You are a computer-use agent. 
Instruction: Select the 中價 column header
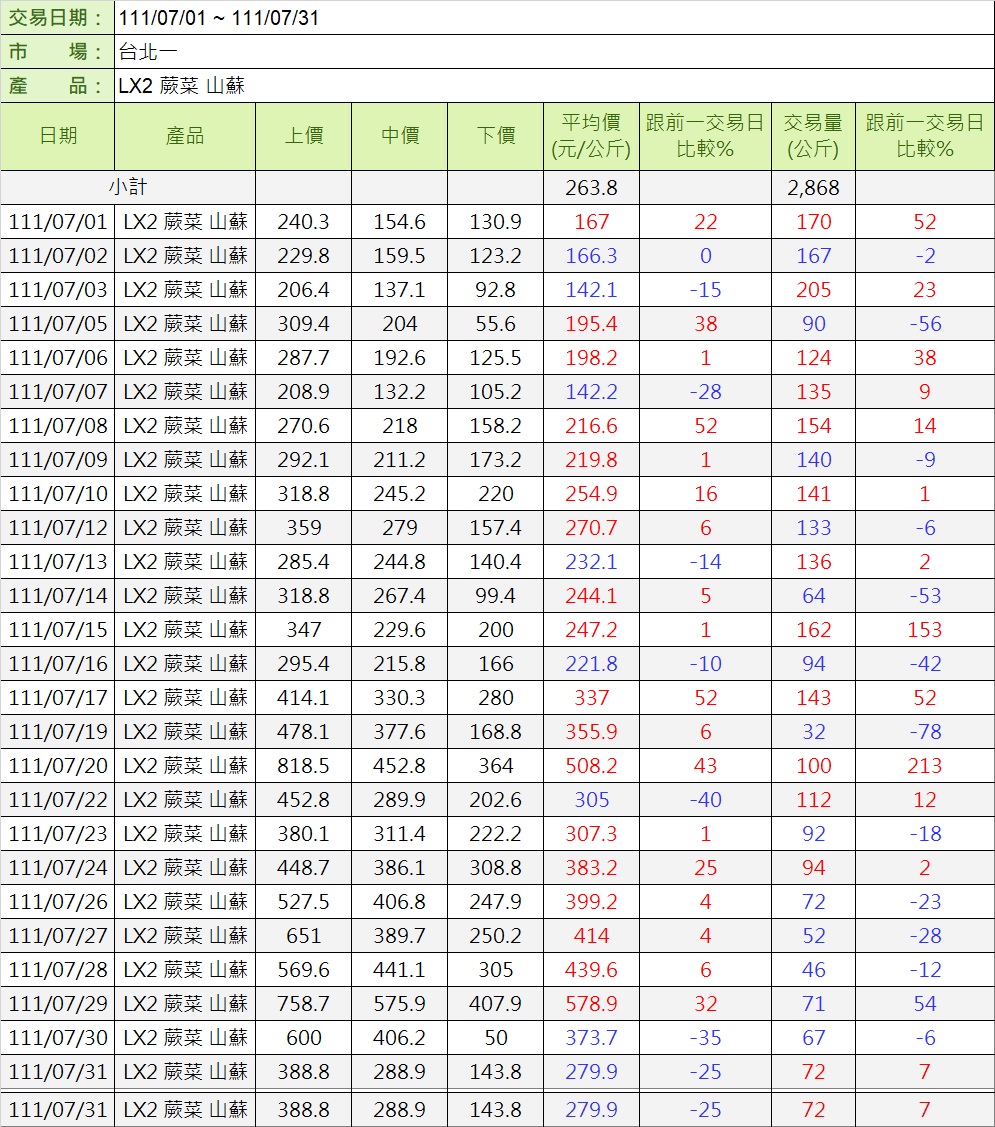(399, 136)
